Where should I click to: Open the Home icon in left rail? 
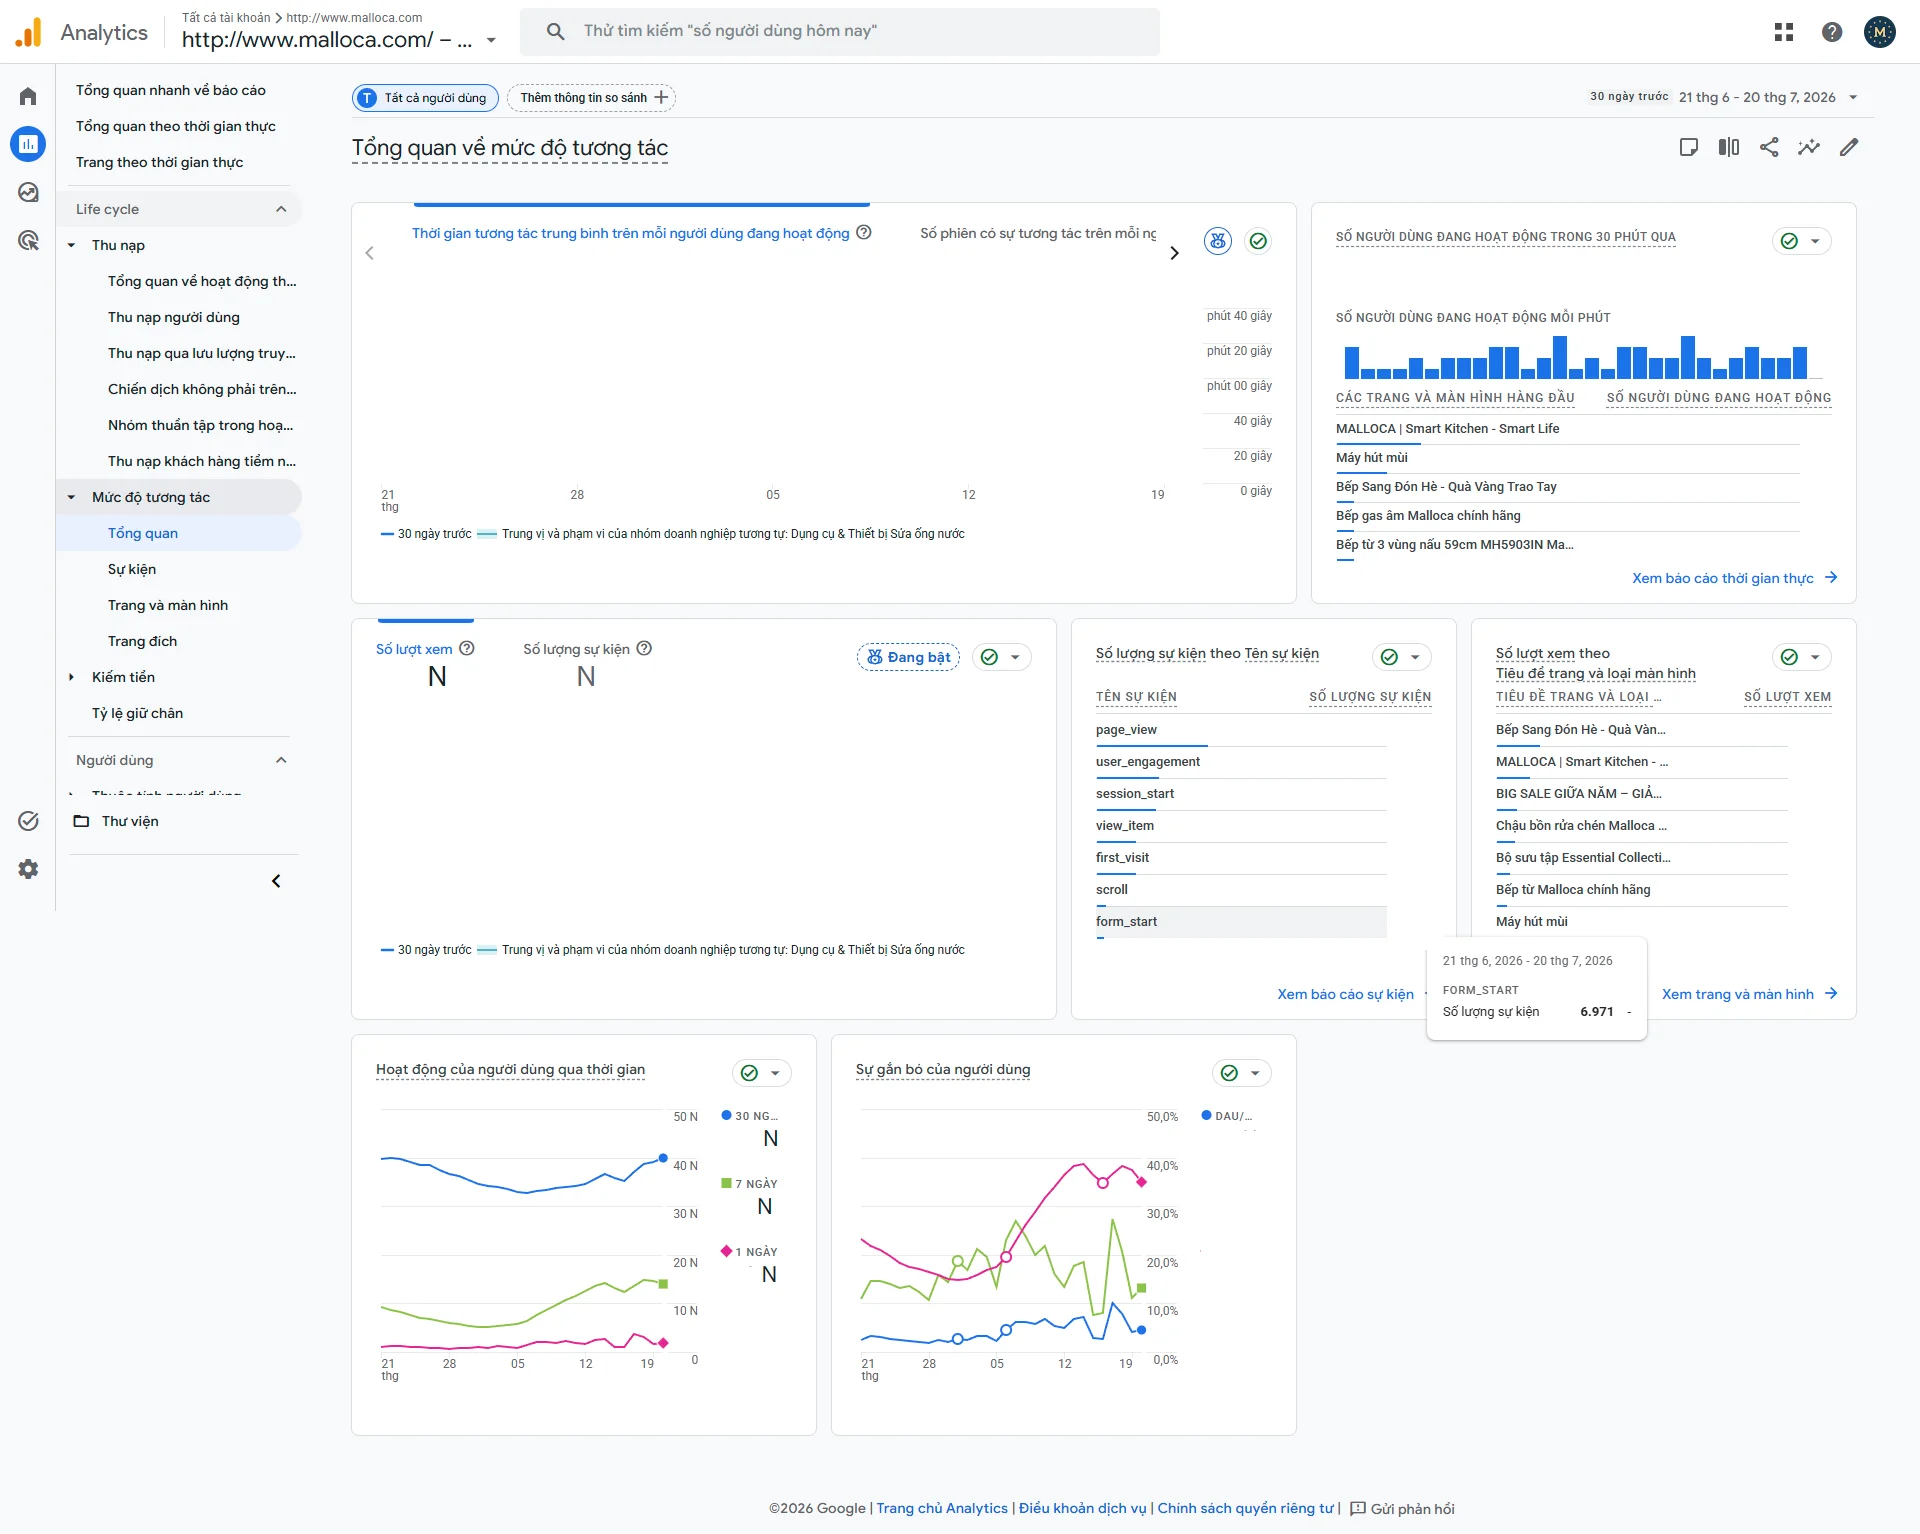pyautogui.click(x=28, y=96)
